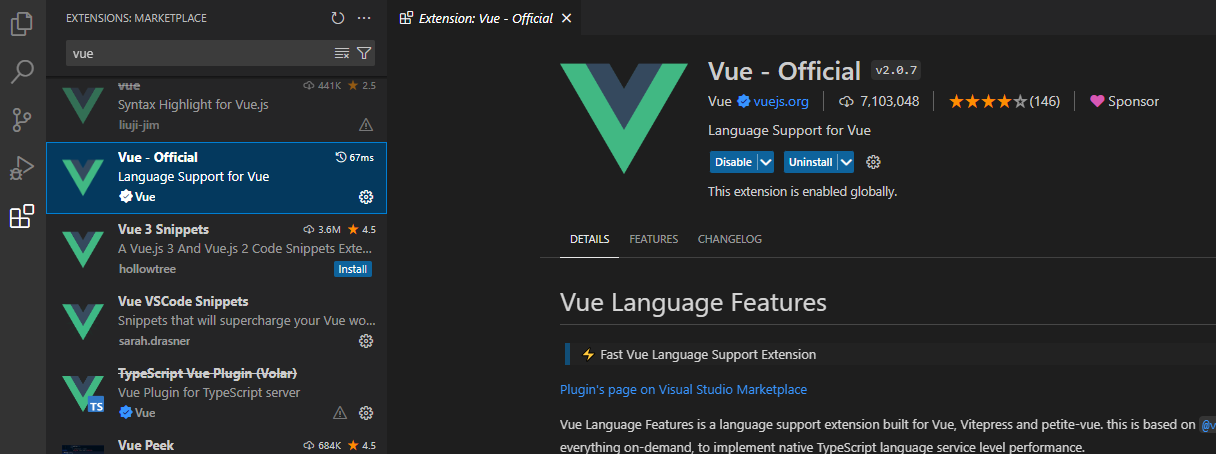The image size is (1216, 454).
Task: Select the Vue Peek extension row
Action: point(216,443)
